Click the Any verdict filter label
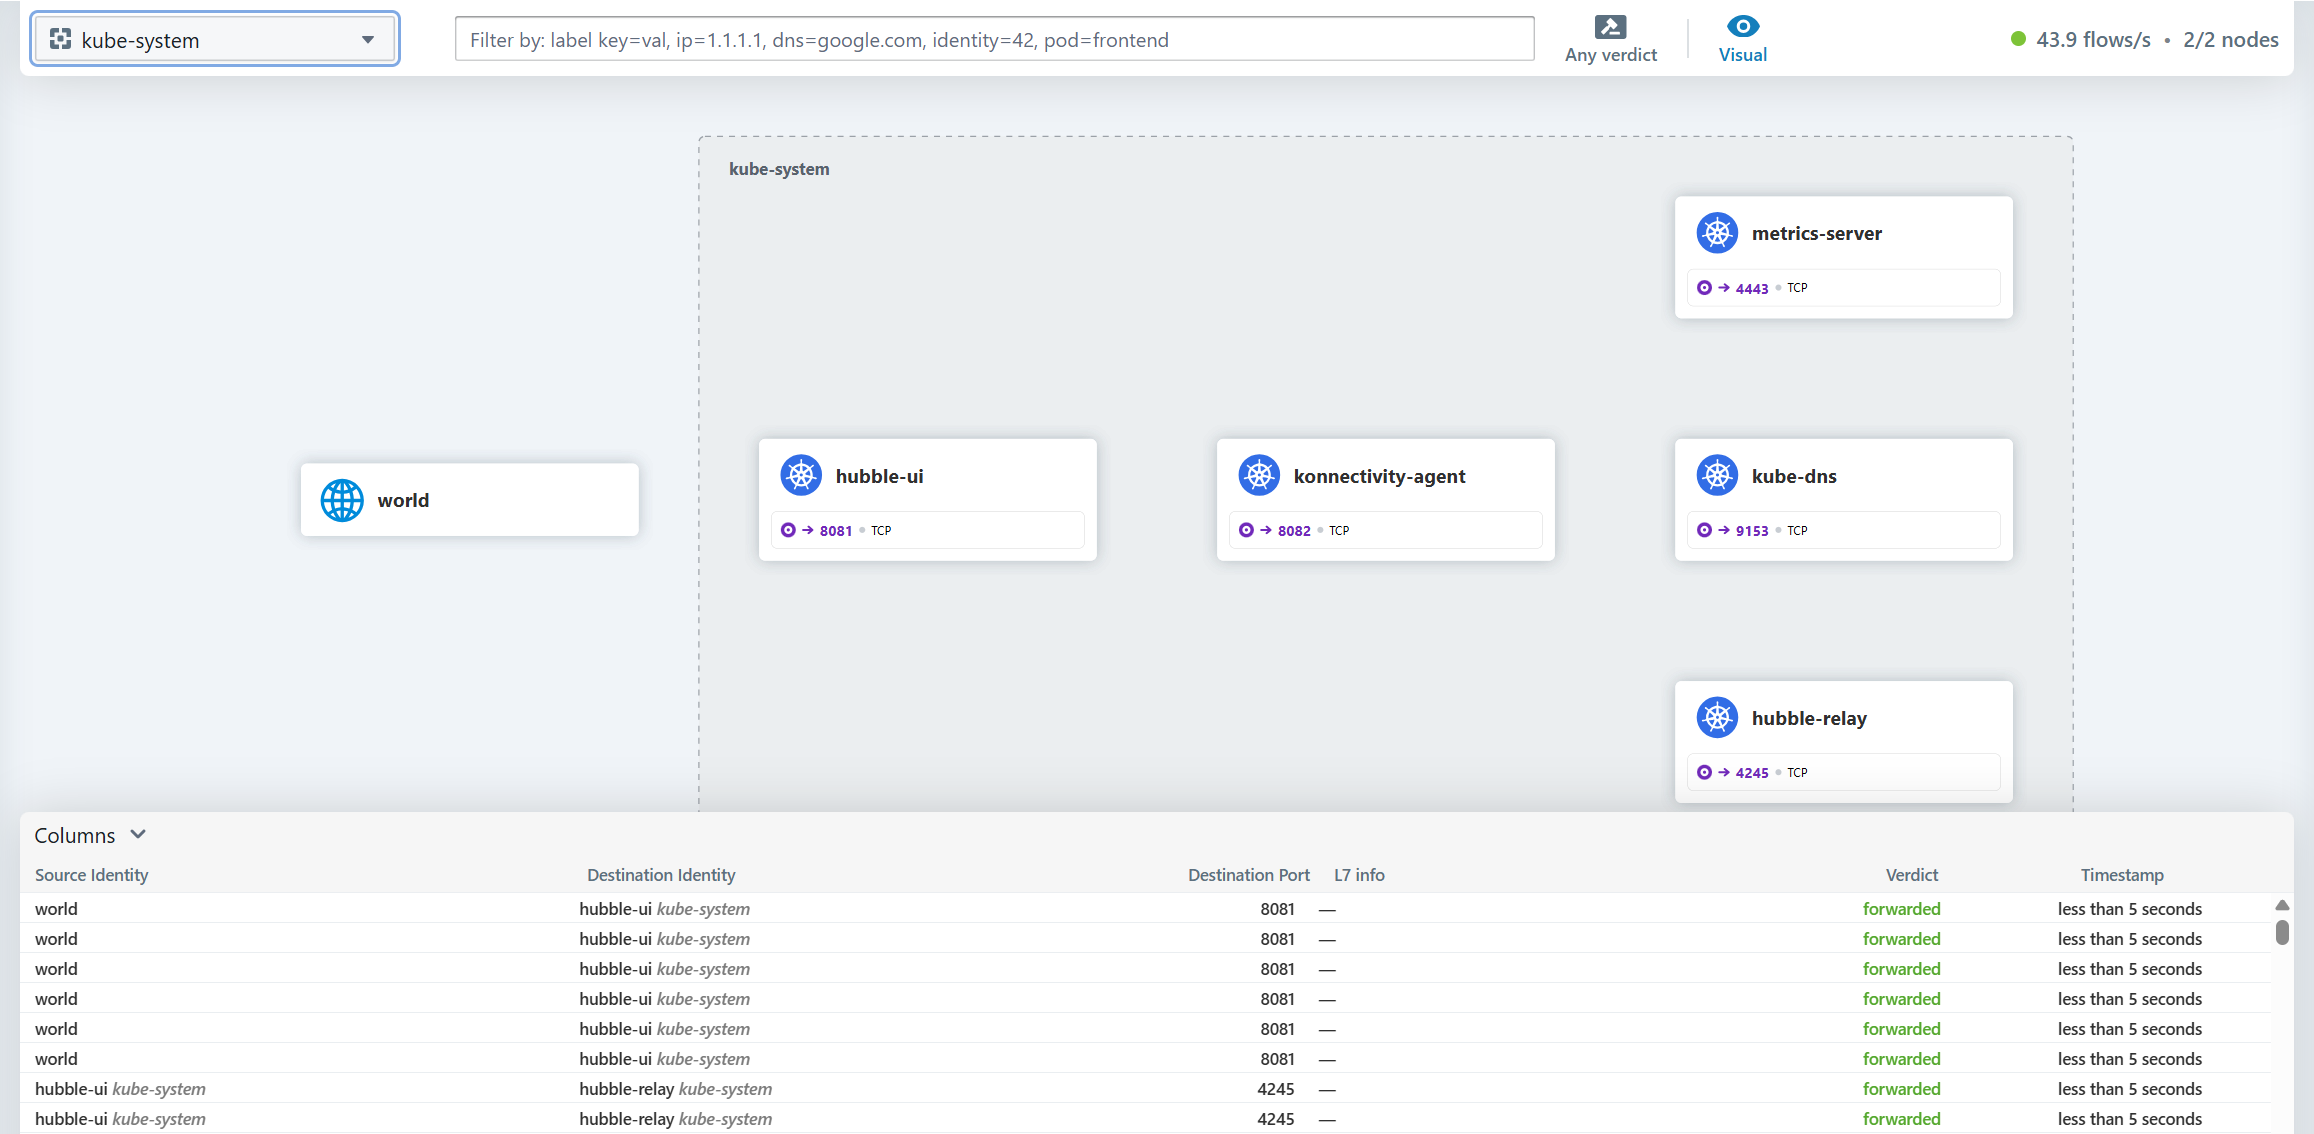Screen dimensions: 2314x1134 pos(1610,55)
